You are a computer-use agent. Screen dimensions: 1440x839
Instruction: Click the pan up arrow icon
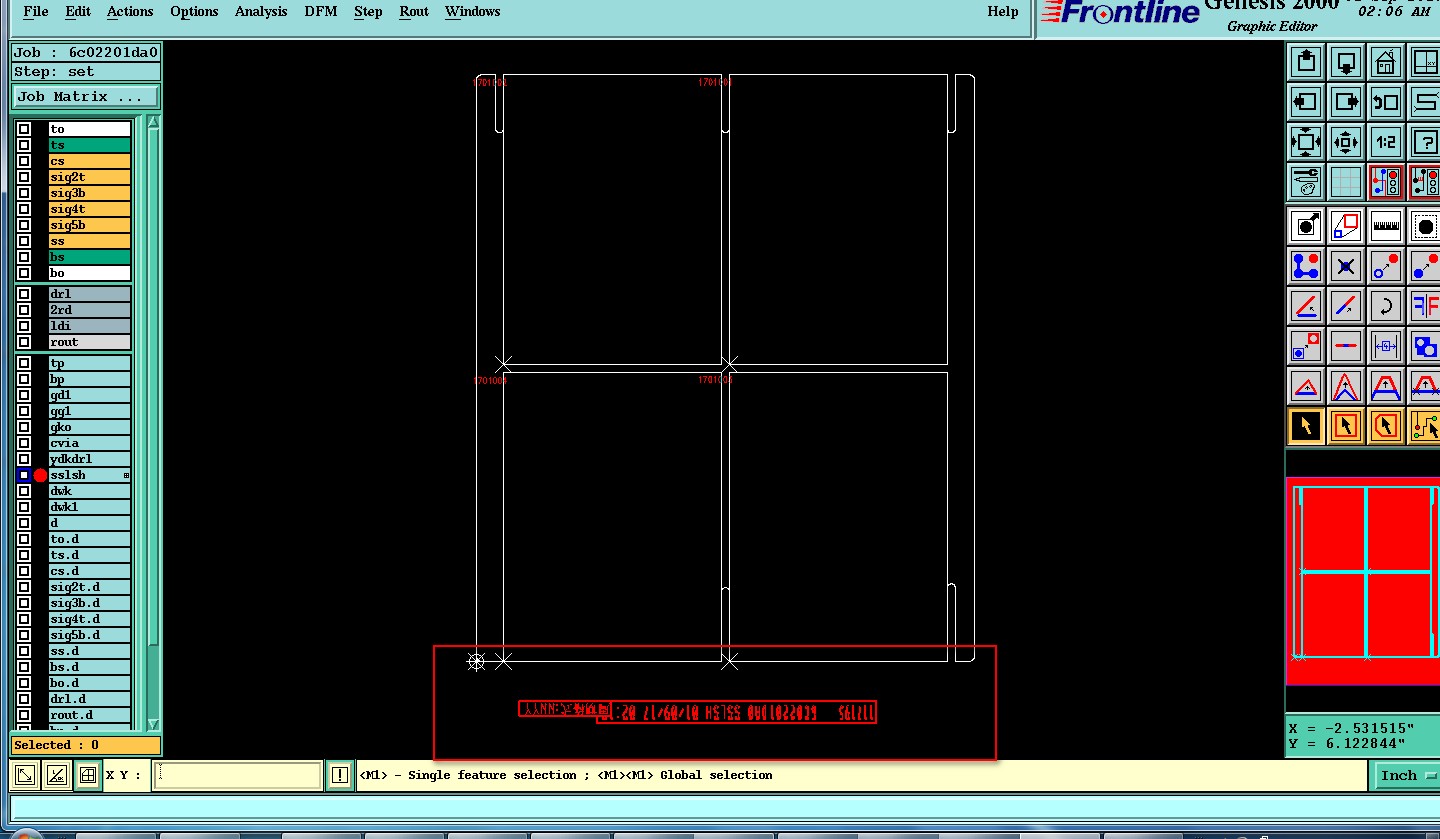1305,62
